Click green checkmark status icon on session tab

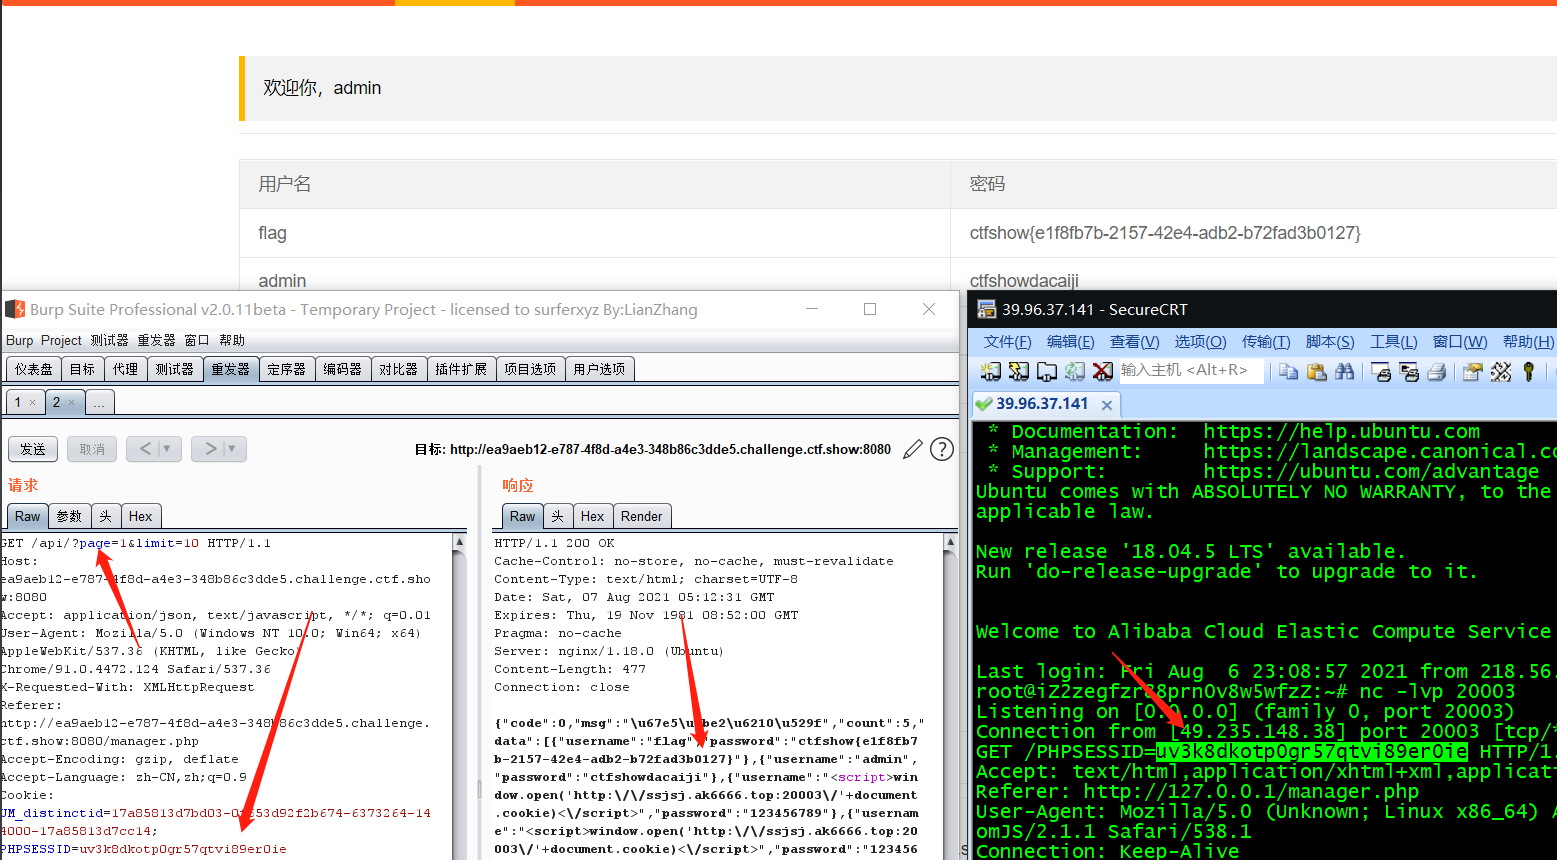(985, 404)
